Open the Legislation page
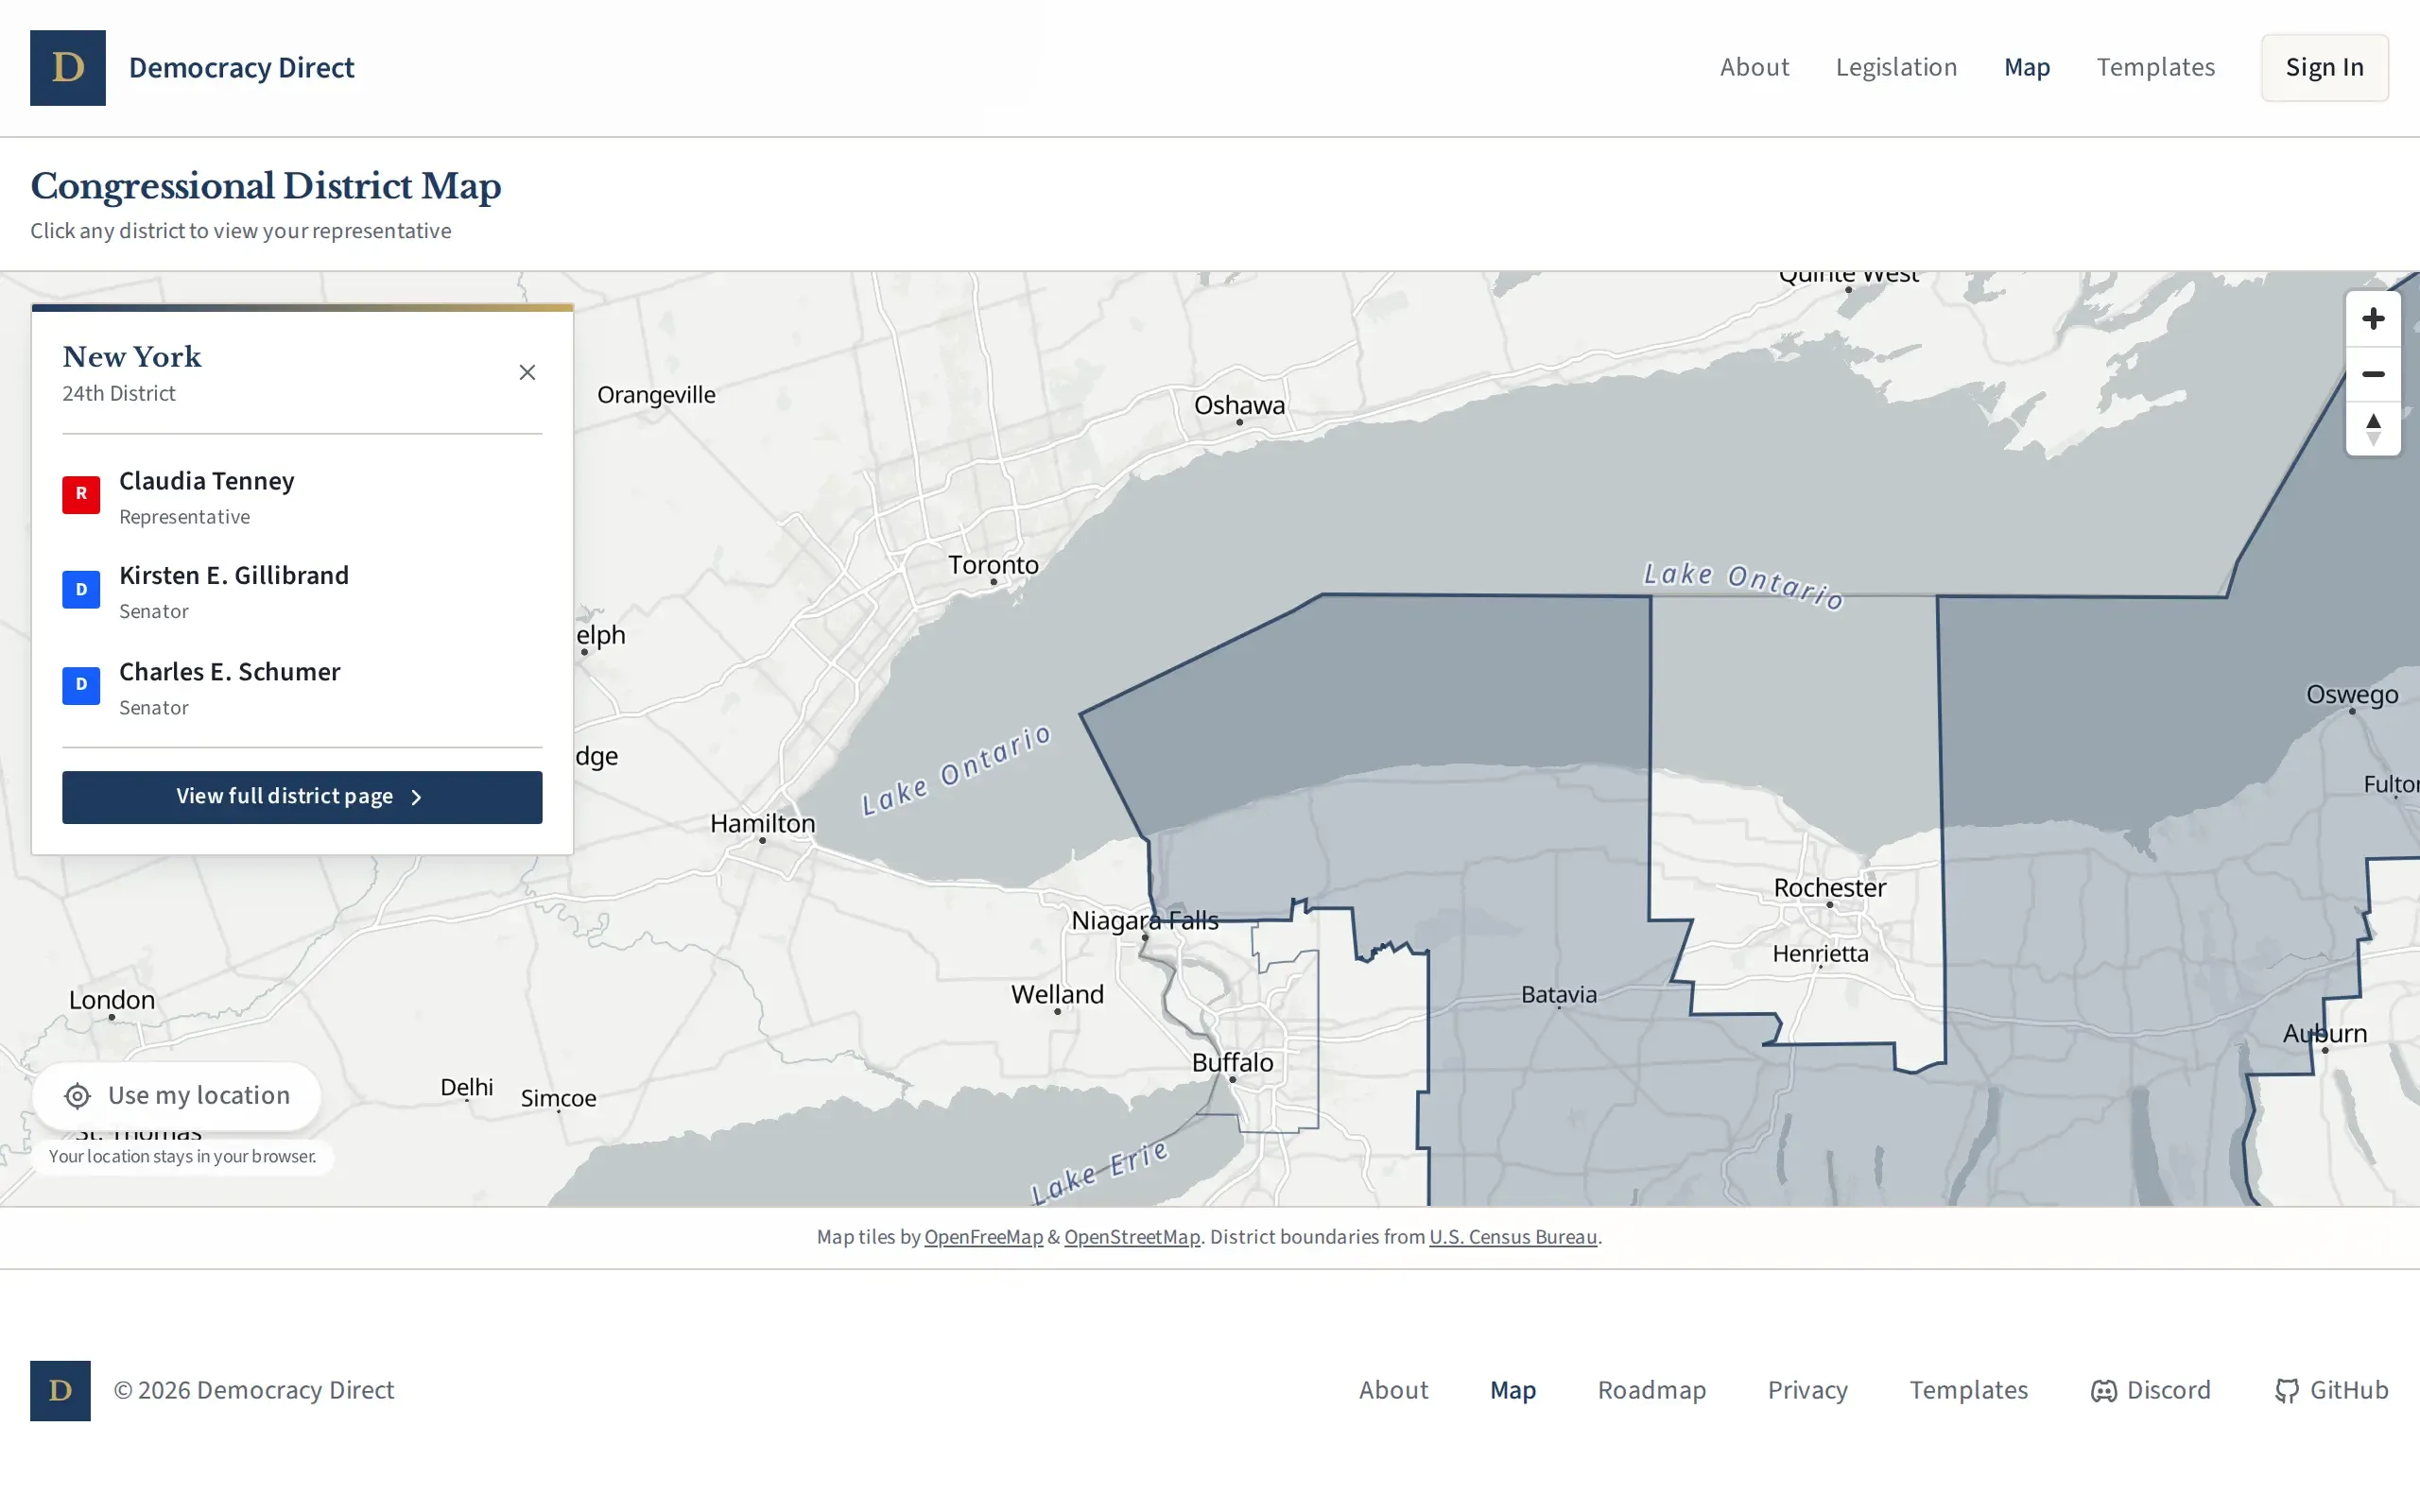 (1896, 67)
